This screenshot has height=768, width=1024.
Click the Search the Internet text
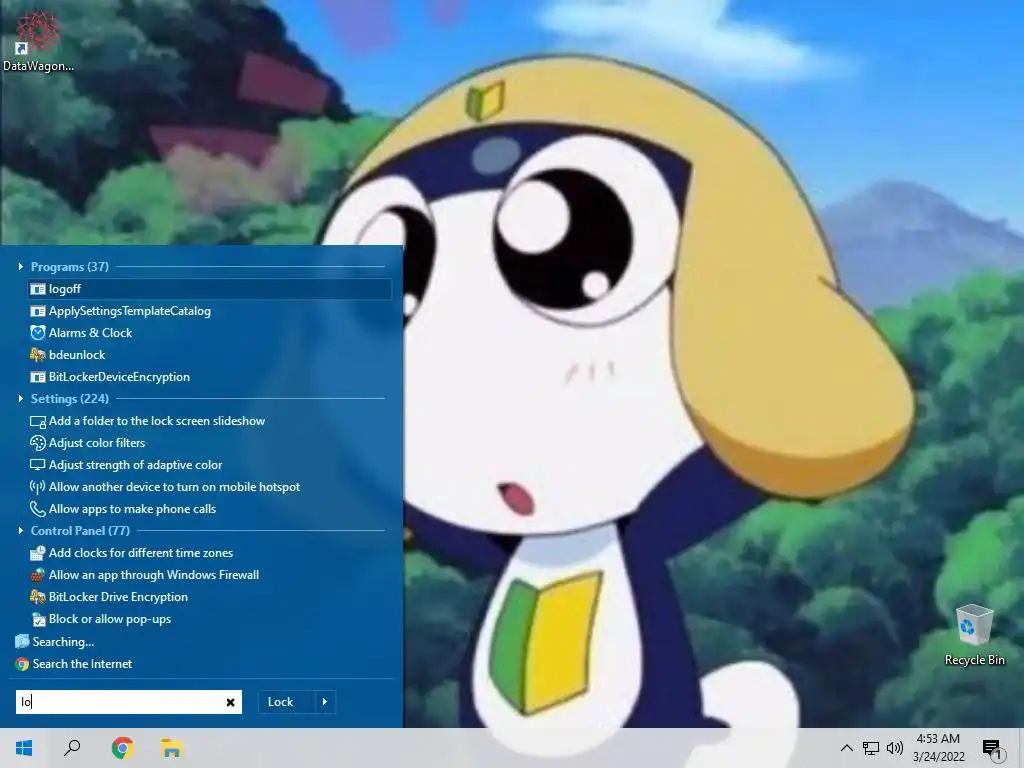82,664
